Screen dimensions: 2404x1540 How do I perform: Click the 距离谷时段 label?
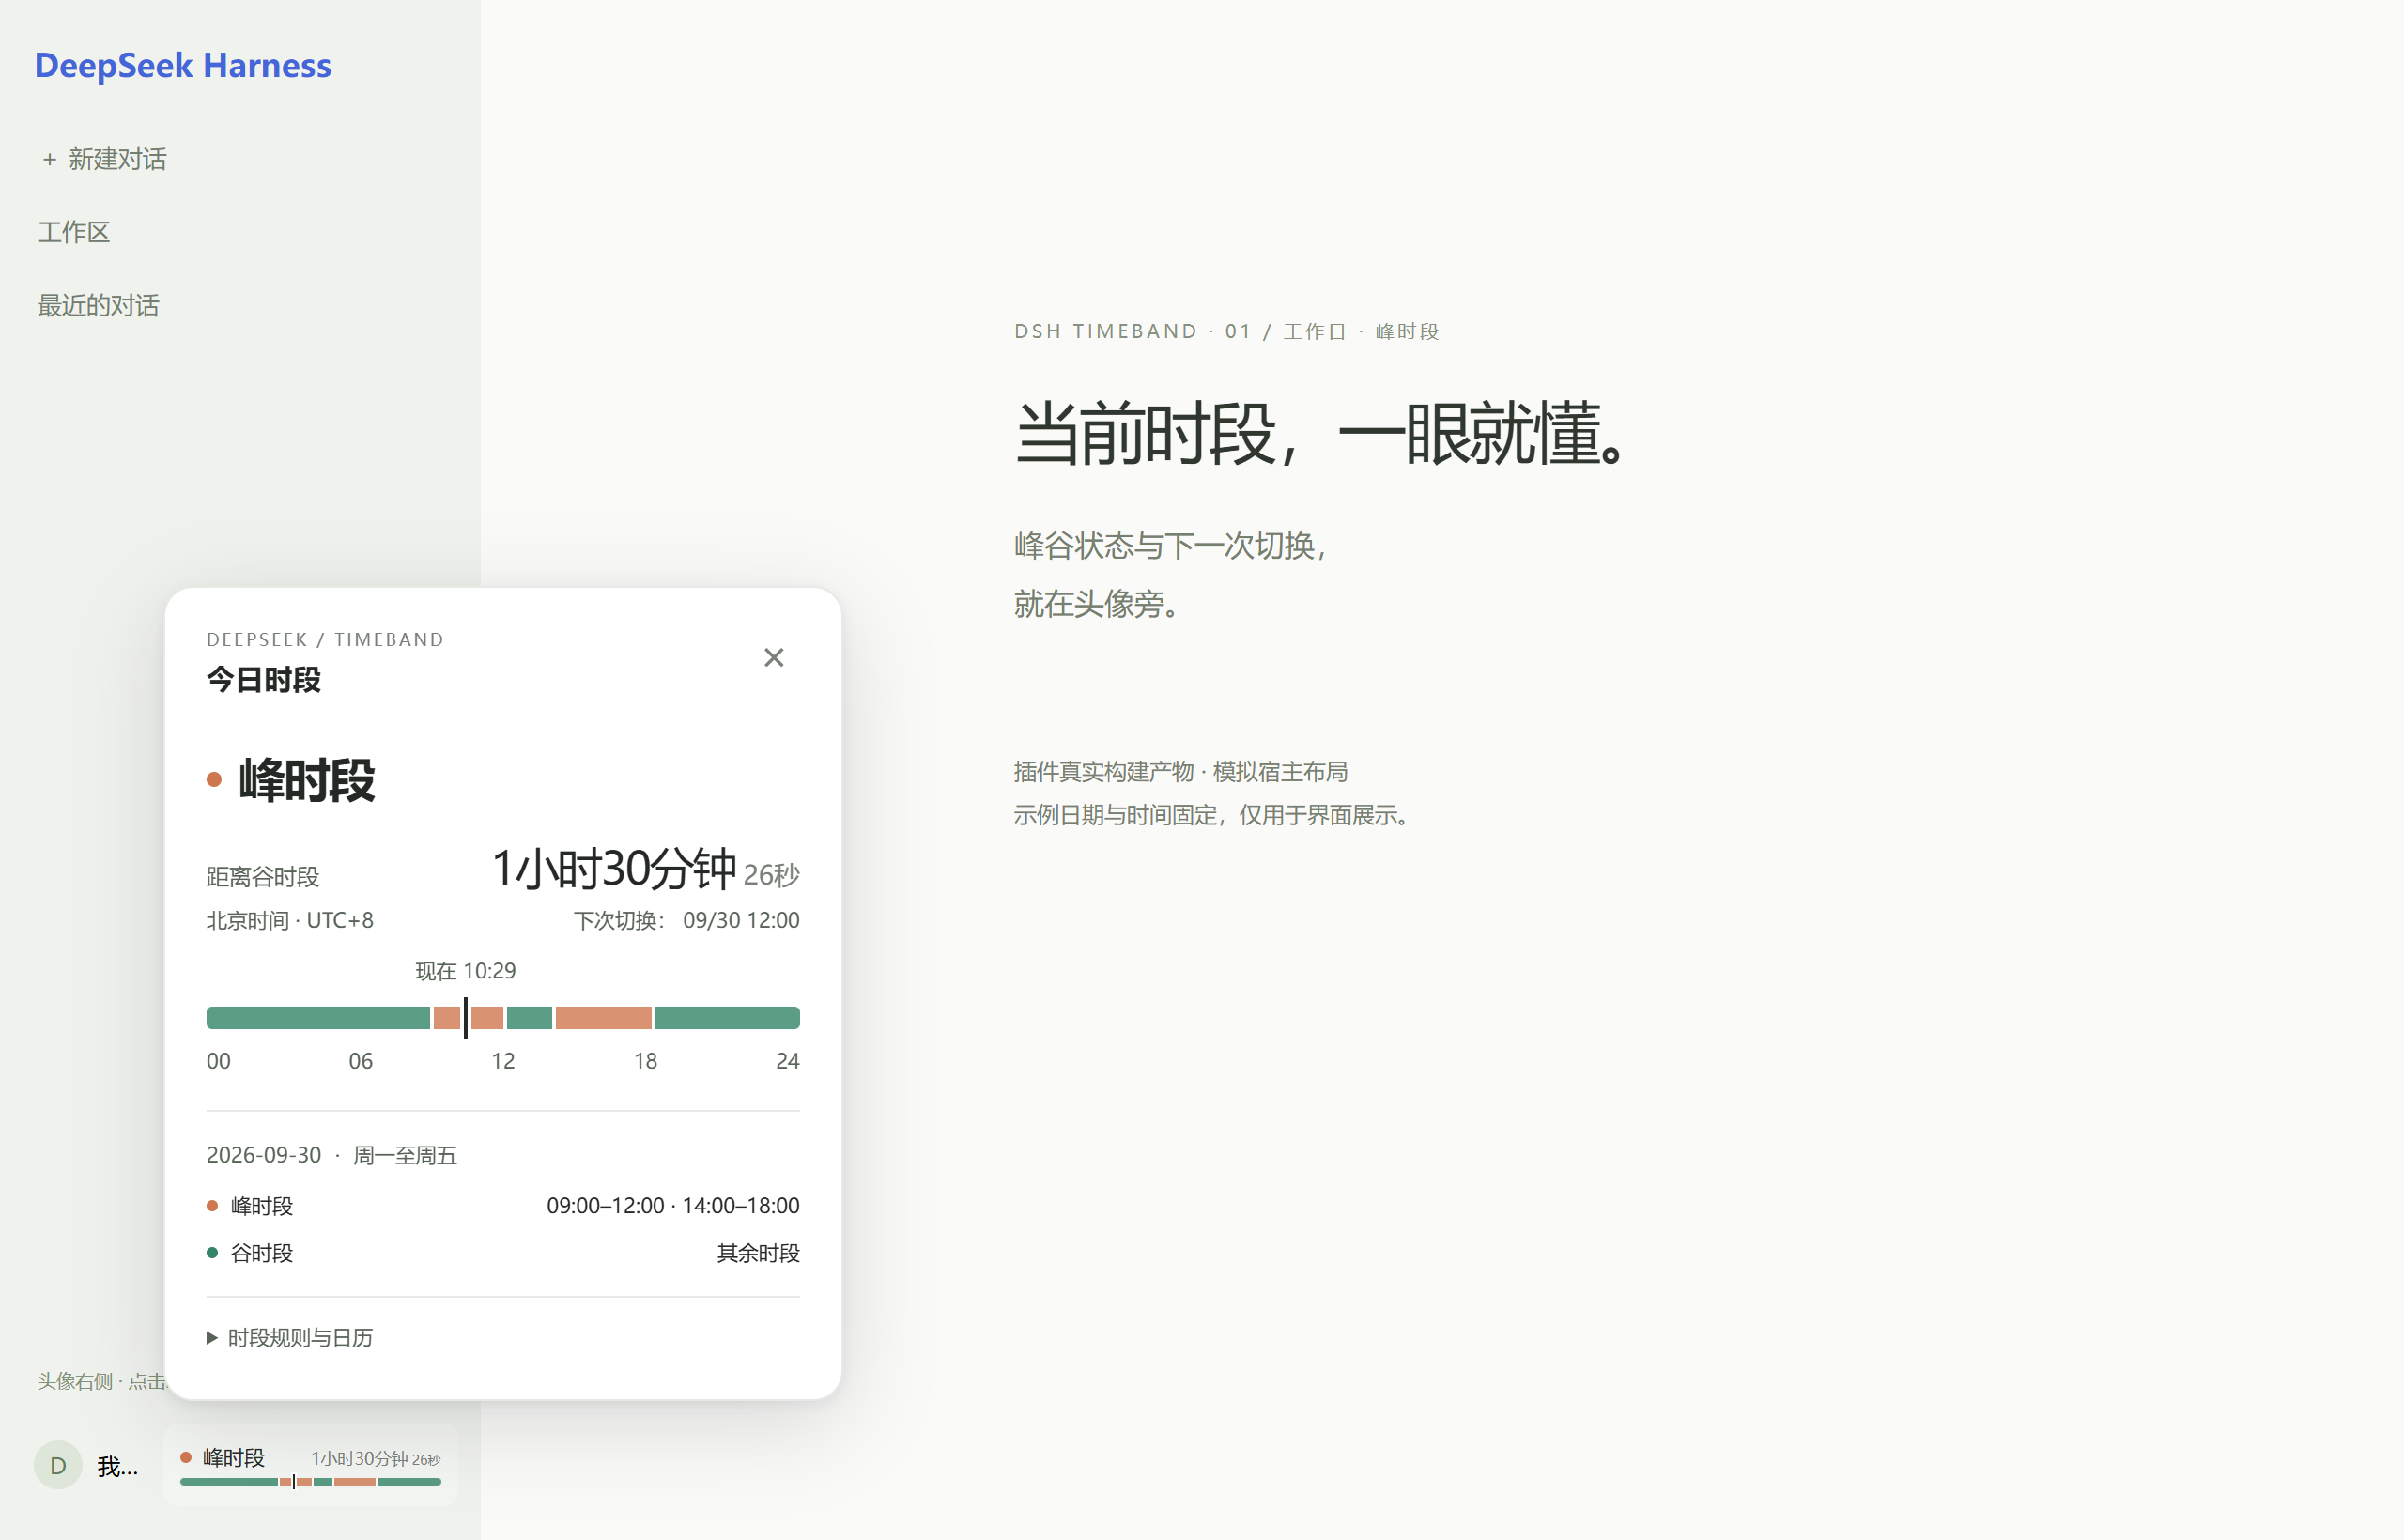263,877
